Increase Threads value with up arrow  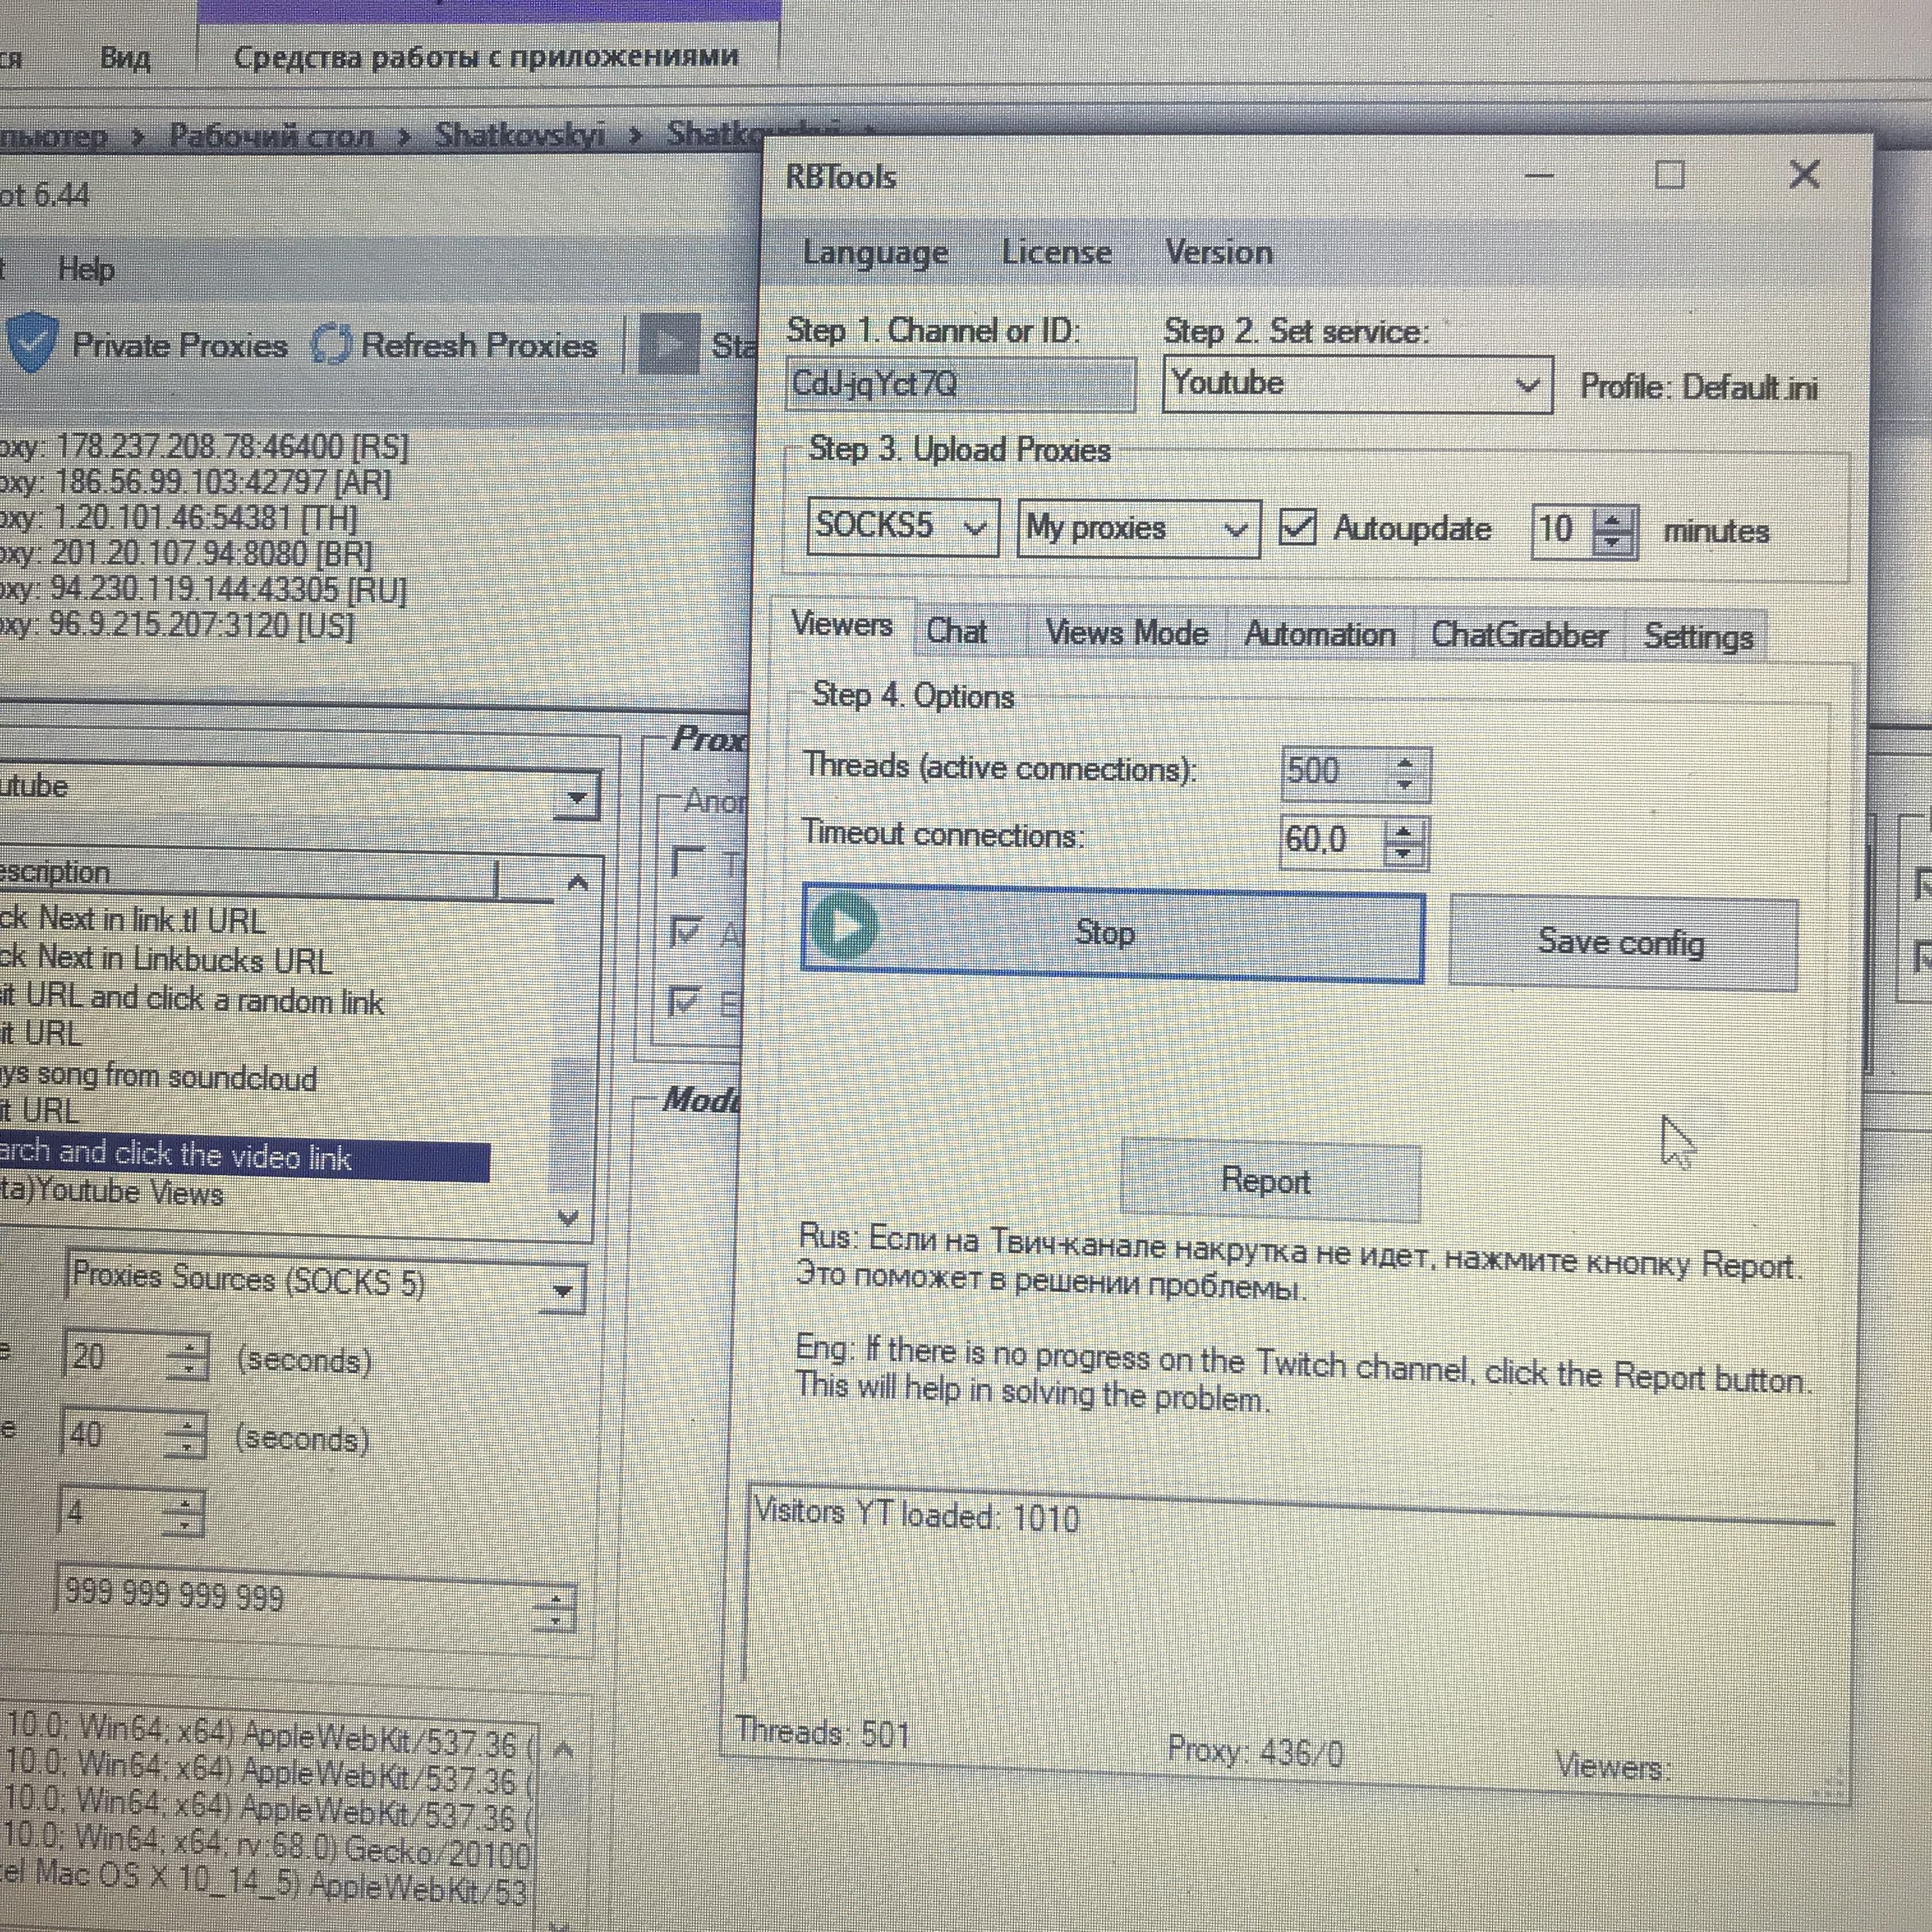point(1405,763)
